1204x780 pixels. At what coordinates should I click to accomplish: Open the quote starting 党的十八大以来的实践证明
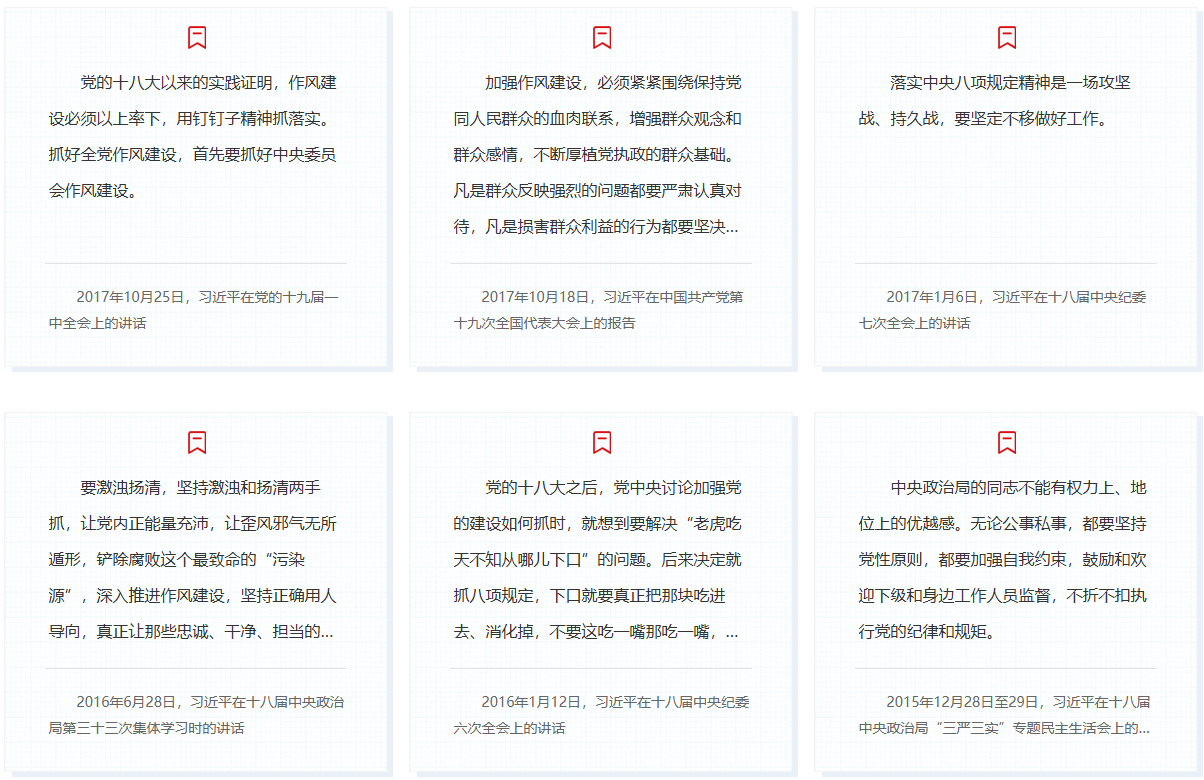click(x=196, y=137)
